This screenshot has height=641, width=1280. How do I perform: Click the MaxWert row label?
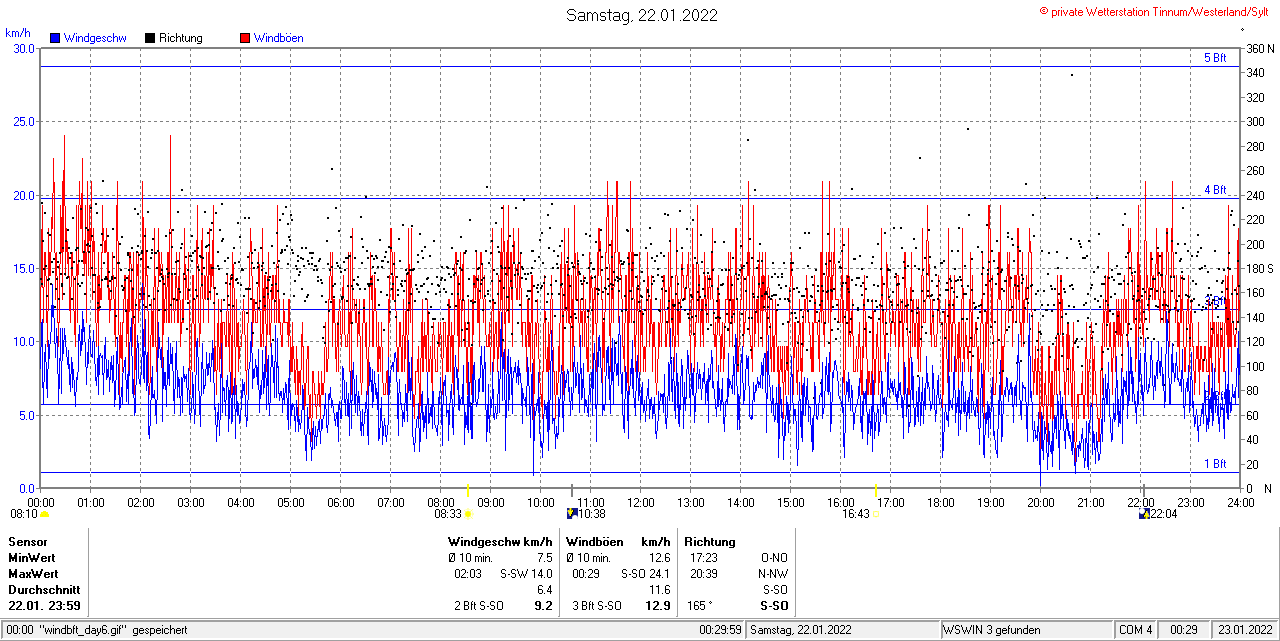(x=33, y=573)
